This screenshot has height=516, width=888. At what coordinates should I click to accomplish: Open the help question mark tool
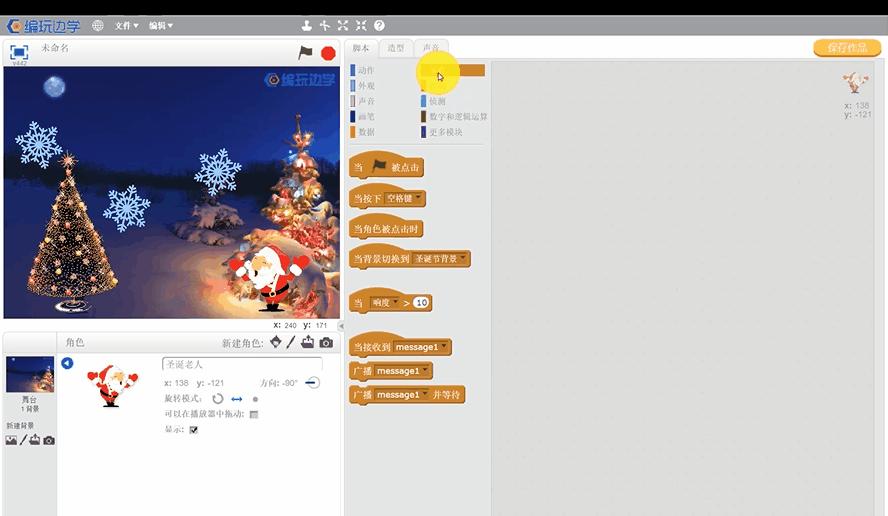tap(379, 26)
